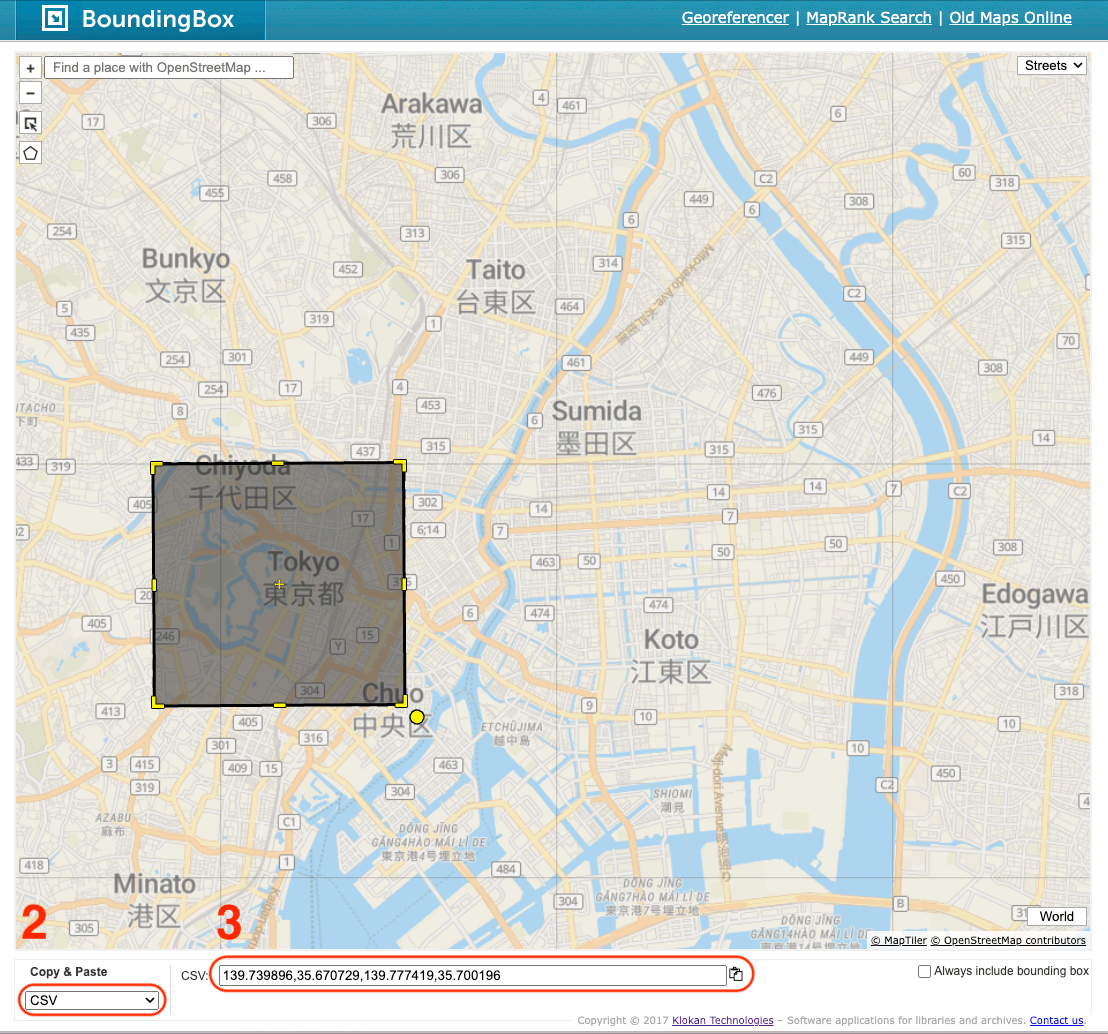Click the top-center resize handle of the box

[279, 463]
